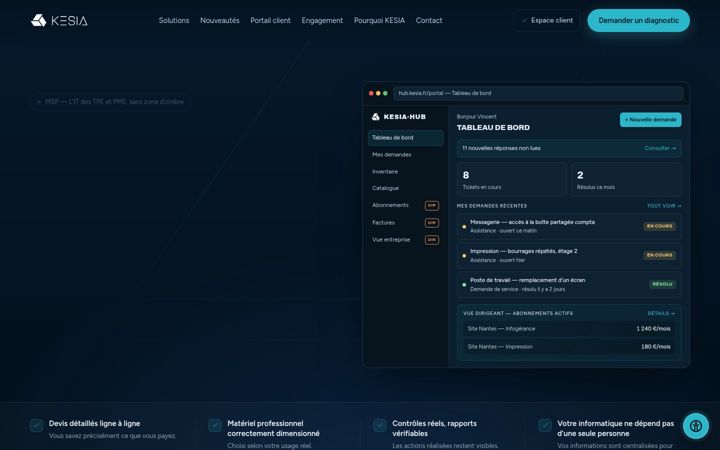Click yellow status dot of Impression ticket
Screen dimensions: 720x450
click(464, 255)
